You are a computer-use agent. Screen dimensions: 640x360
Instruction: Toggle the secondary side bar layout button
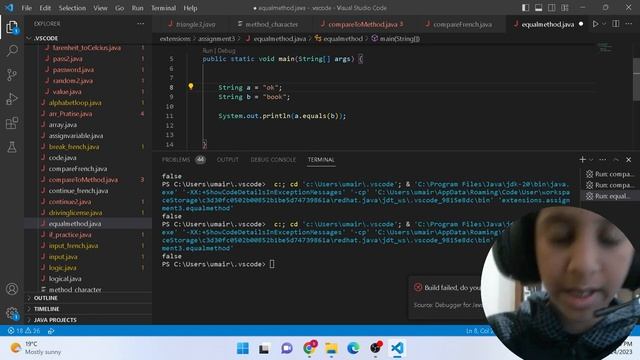[552, 8]
